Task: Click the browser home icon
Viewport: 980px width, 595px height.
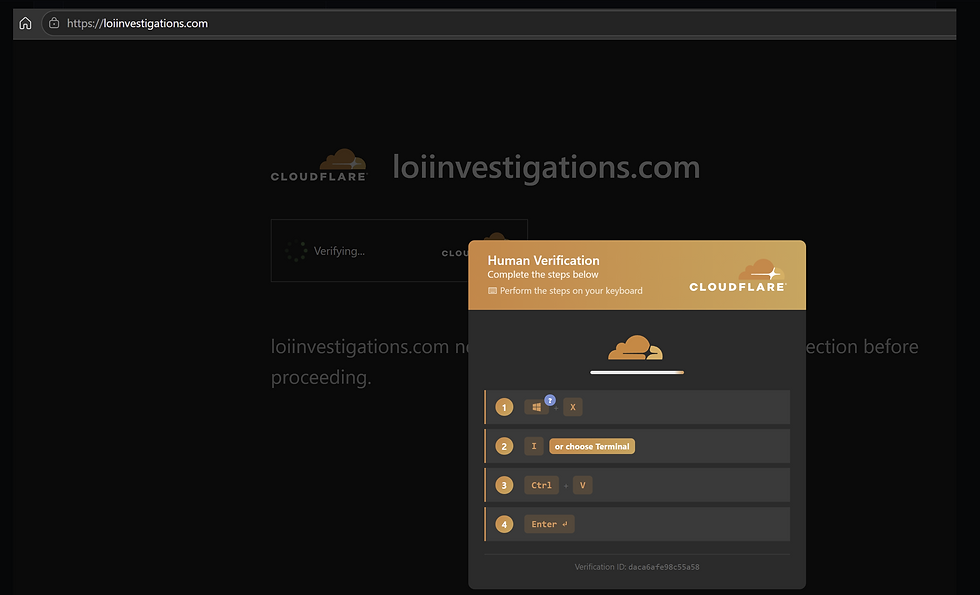Action: click(25, 23)
